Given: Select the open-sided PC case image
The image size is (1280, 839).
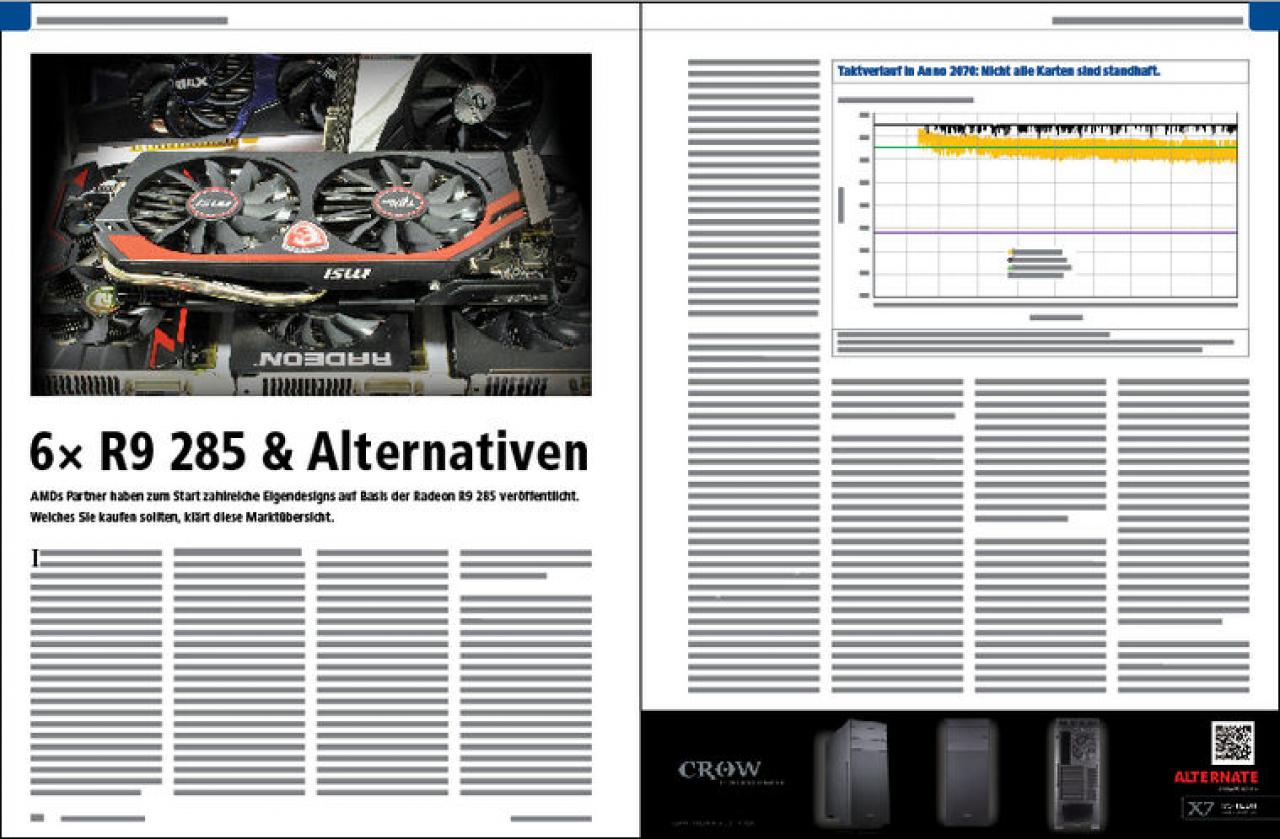Looking at the screenshot, I should pyautogui.click(x=1078, y=773).
